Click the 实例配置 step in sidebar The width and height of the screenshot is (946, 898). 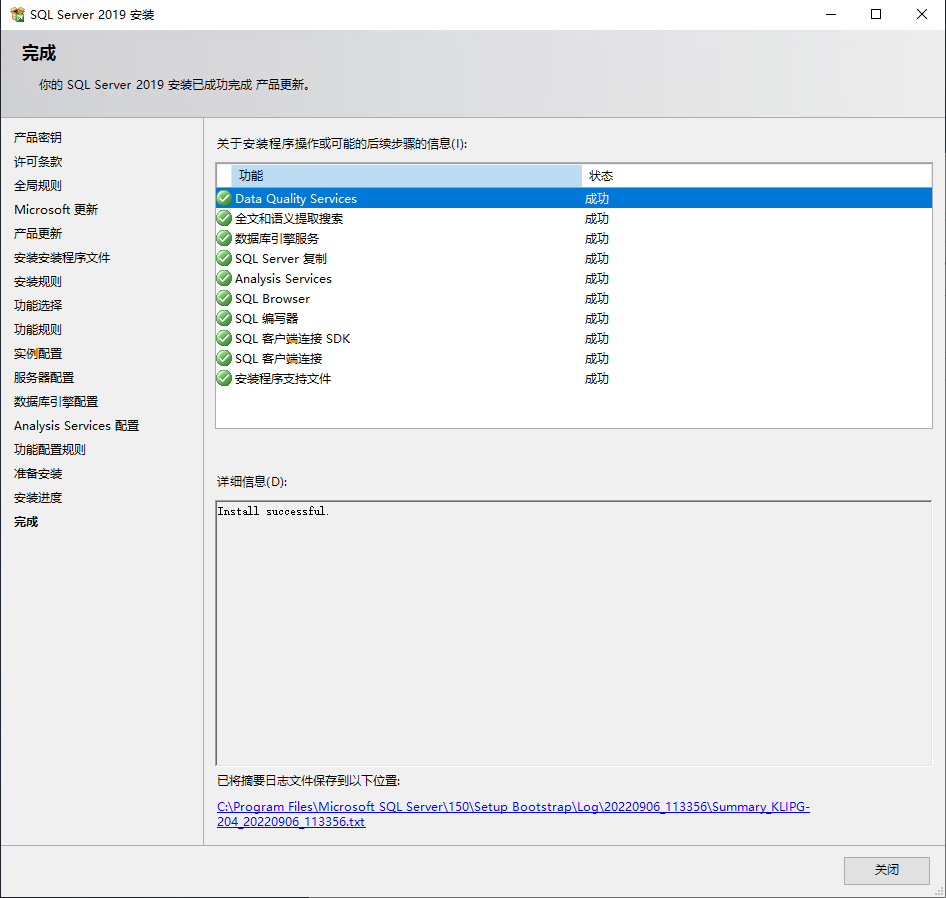37,354
